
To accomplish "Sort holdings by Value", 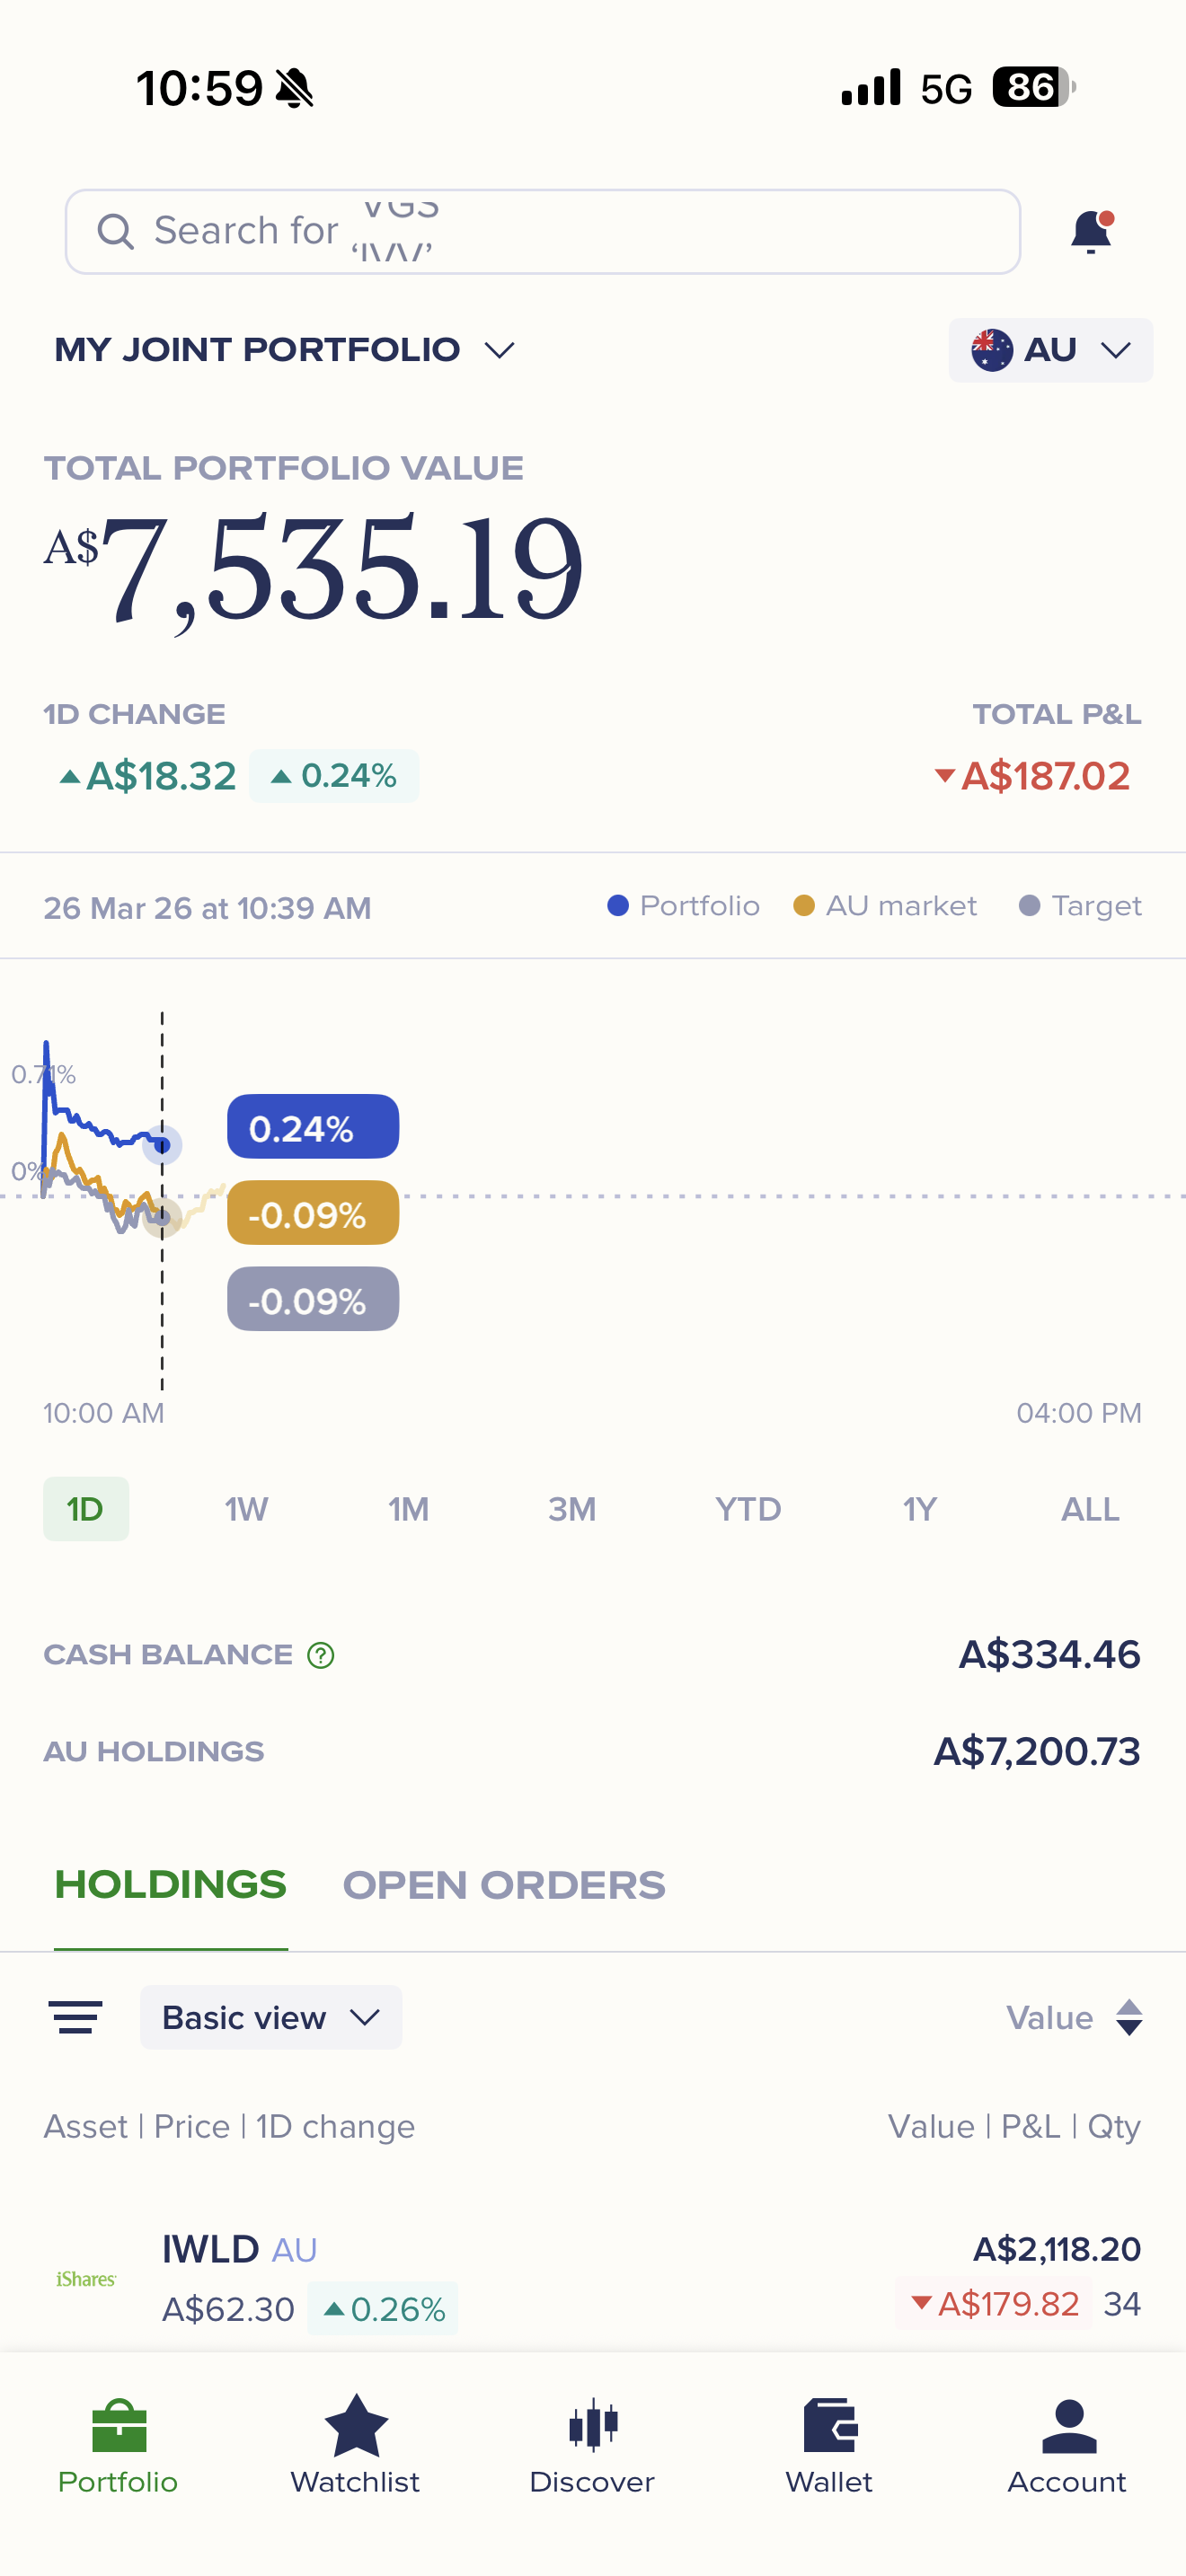I will 1074,2017.
